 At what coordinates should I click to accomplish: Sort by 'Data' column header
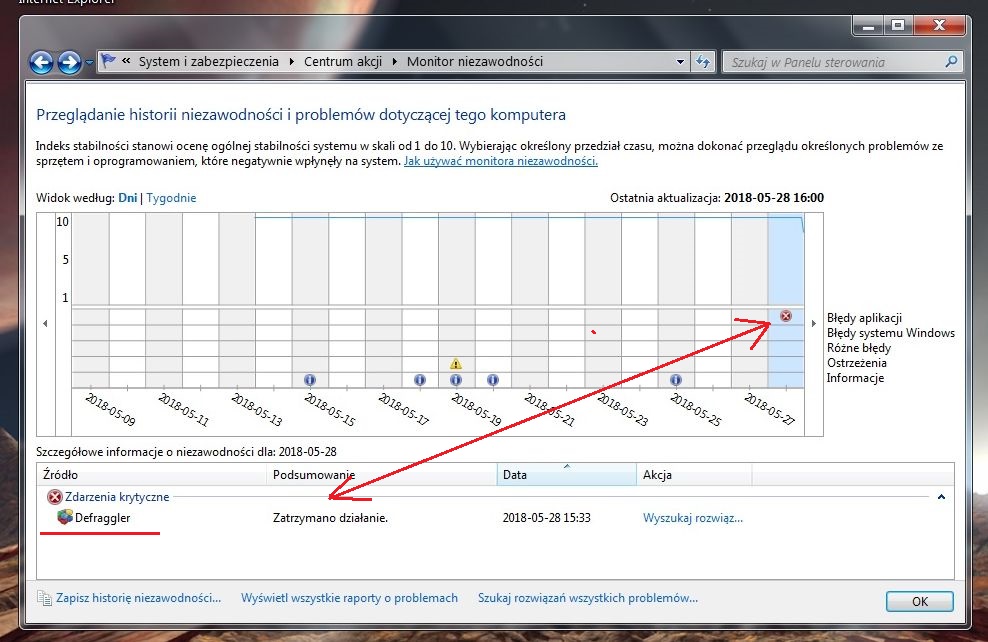(x=567, y=474)
